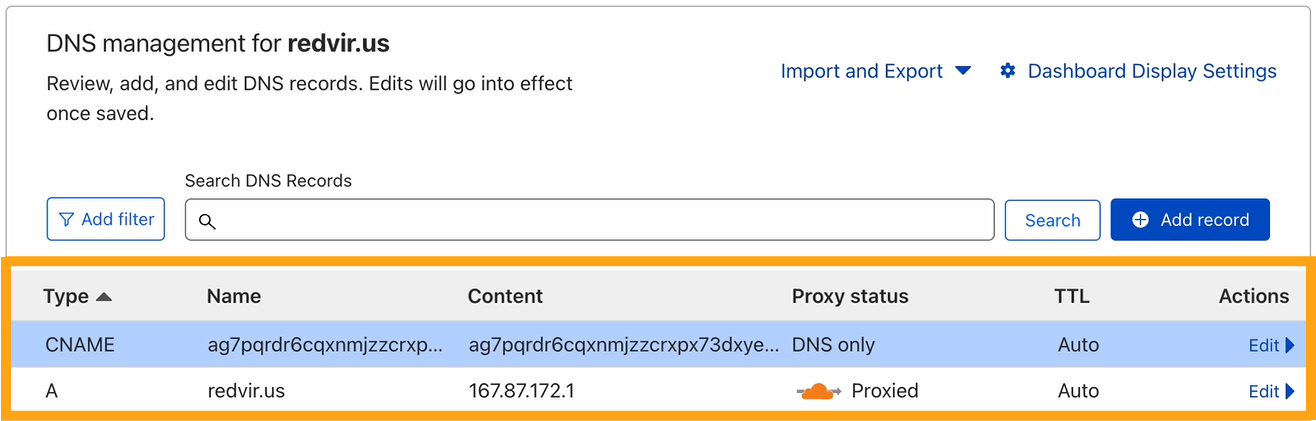This screenshot has width=1316, height=421.
Task: Click the Type column sort arrow
Action: (104, 297)
